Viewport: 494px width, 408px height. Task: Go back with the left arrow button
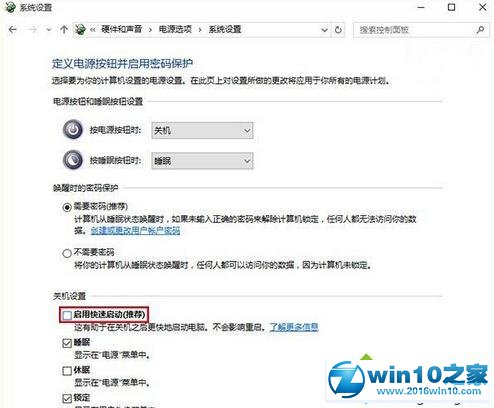point(13,30)
